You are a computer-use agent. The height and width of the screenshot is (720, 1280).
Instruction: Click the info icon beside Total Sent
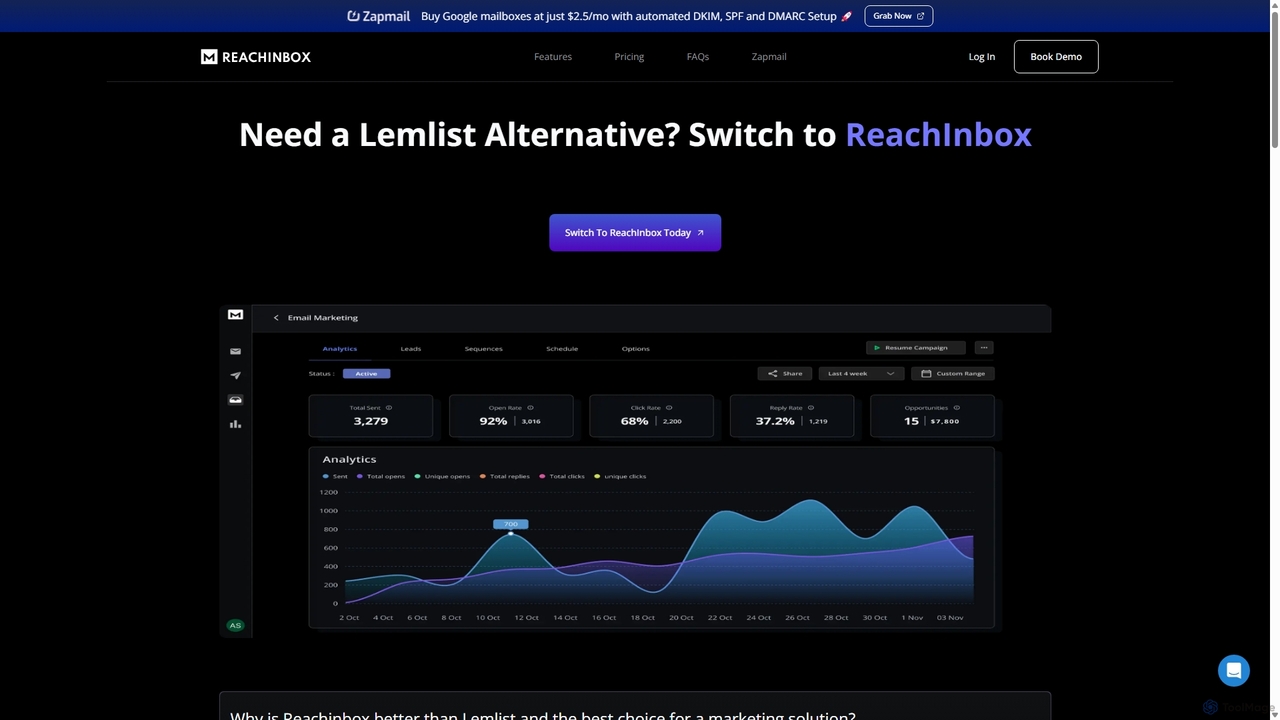(389, 408)
